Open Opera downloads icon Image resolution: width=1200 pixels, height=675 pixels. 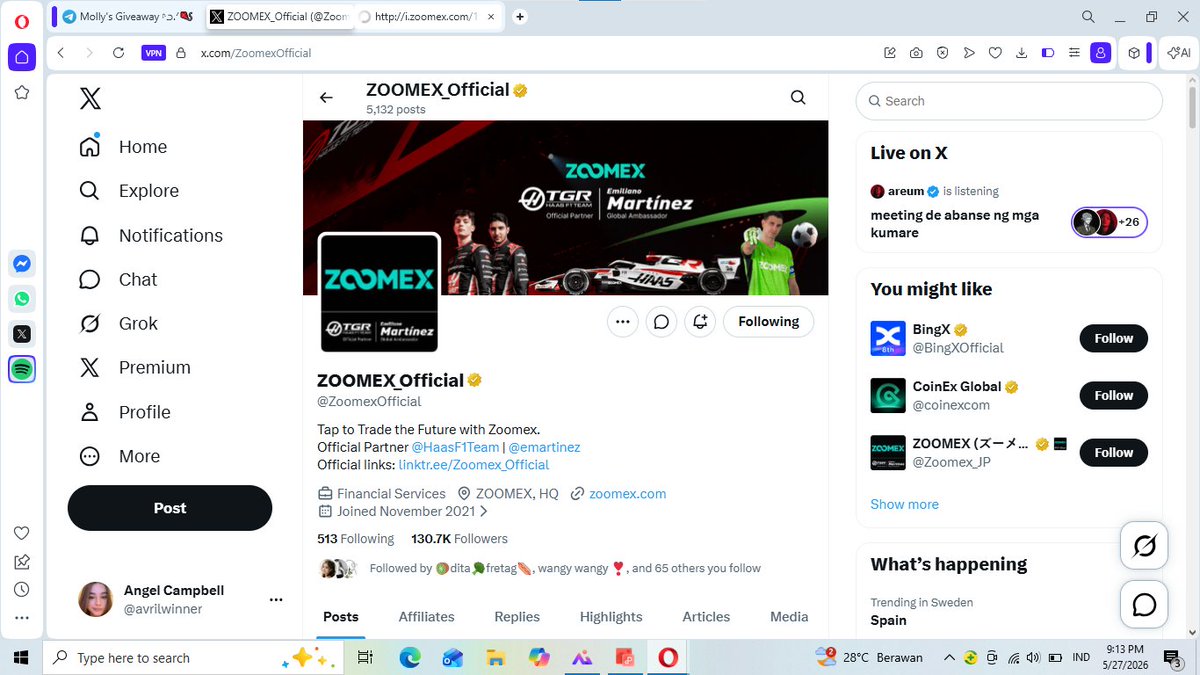click(1021, 53)
